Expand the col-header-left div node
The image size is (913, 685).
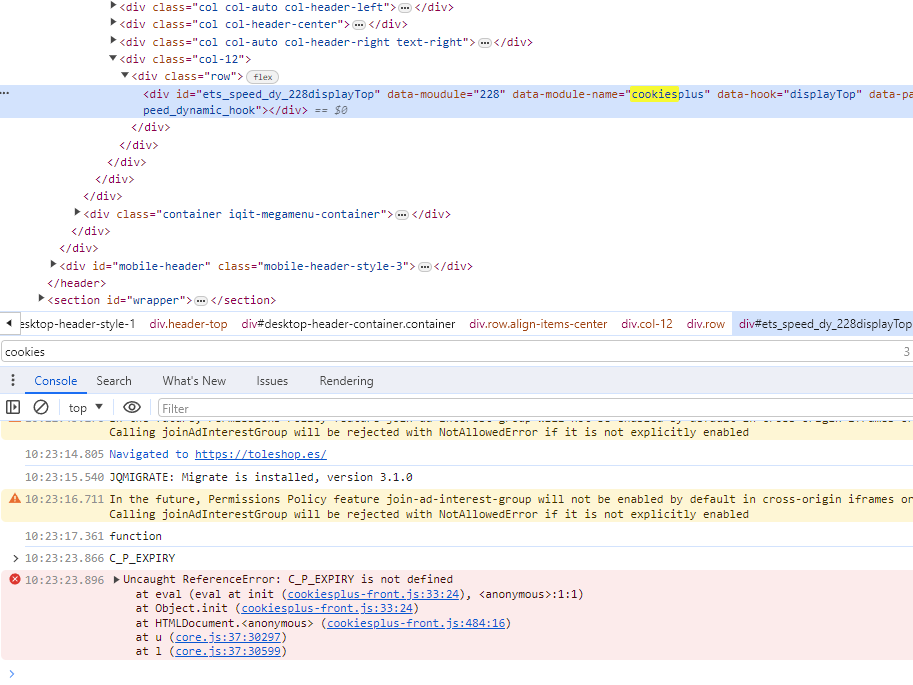click(x=113, y=6)
